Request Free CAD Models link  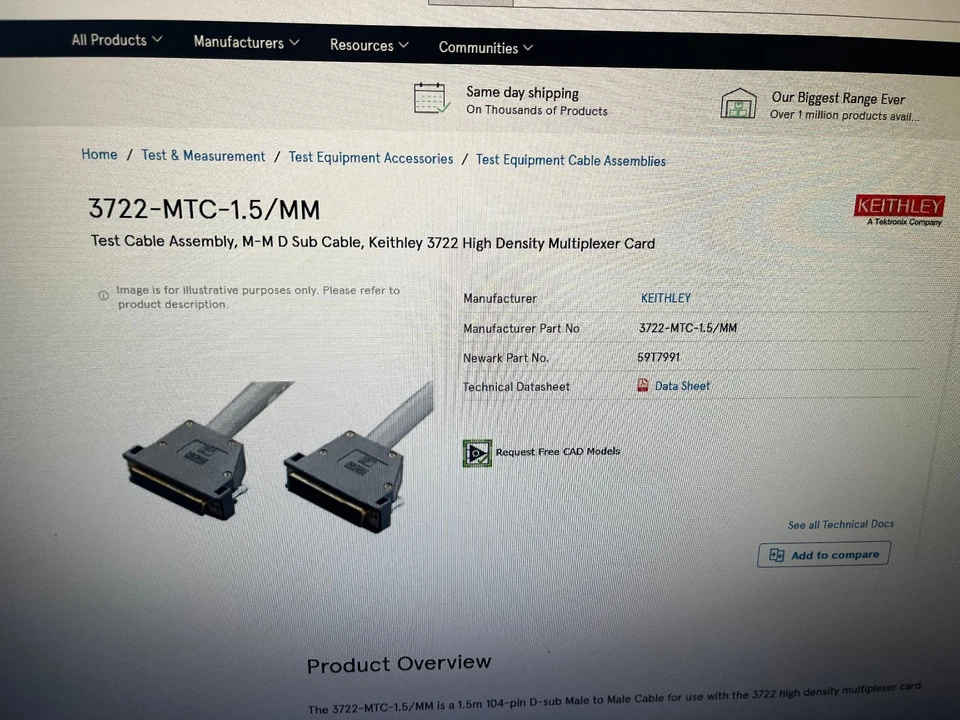coord(558,452)
